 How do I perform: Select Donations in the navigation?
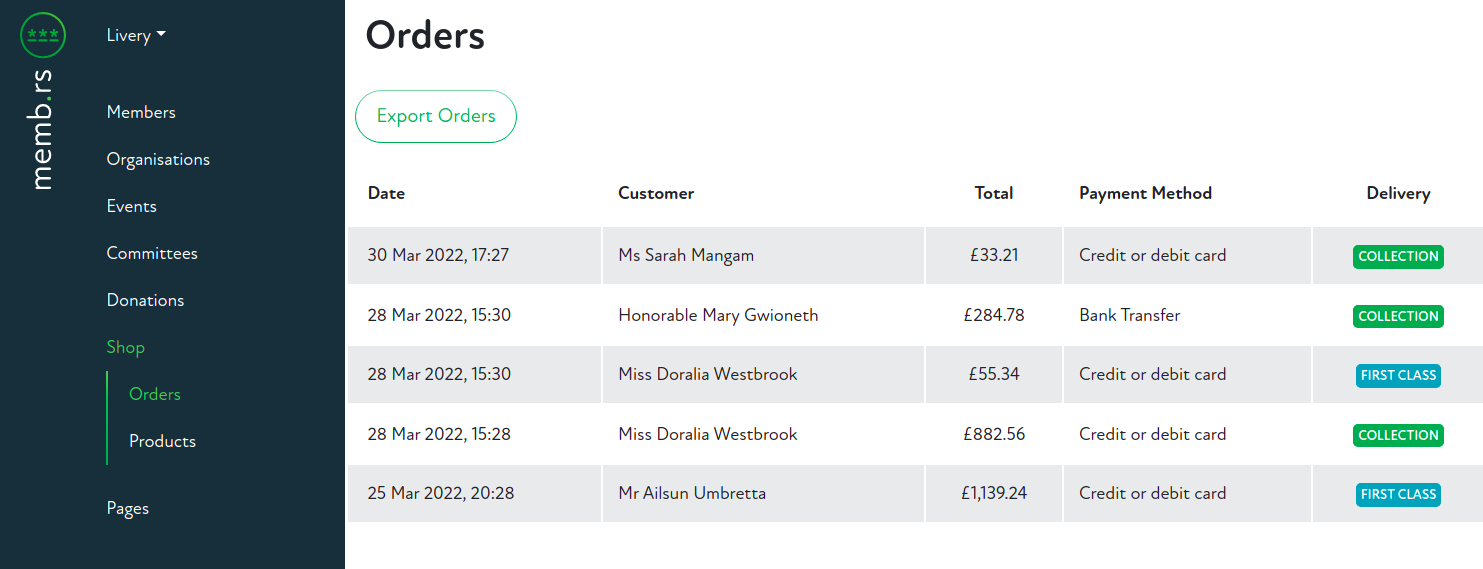pyautogui.click(x=145, y=300)
